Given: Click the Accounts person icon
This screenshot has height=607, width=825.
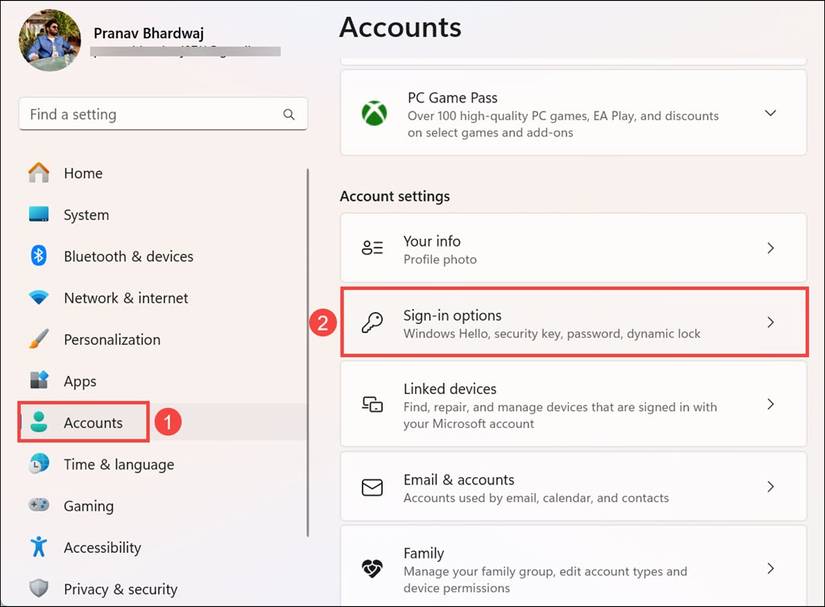Looking at the screenshot, I should pos(38,422).
